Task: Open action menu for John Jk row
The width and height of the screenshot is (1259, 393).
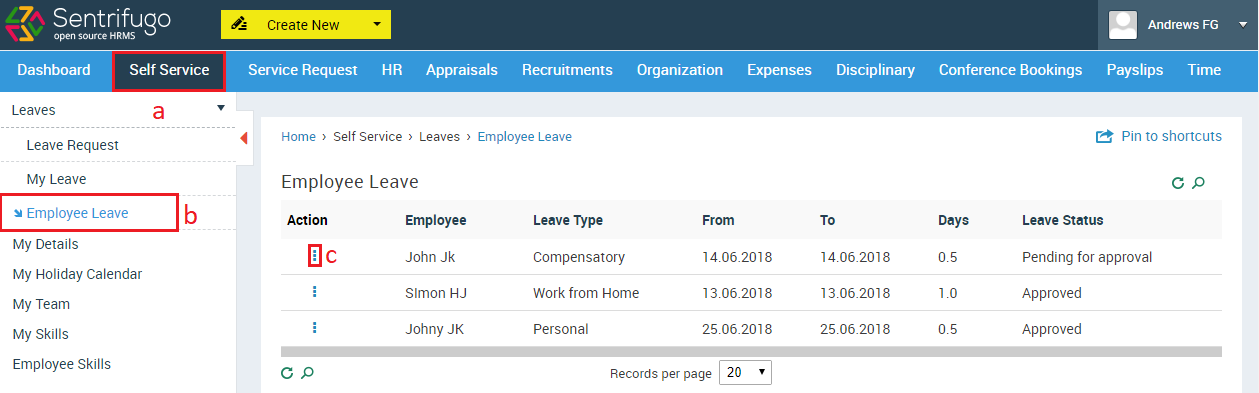Action: 315,256
